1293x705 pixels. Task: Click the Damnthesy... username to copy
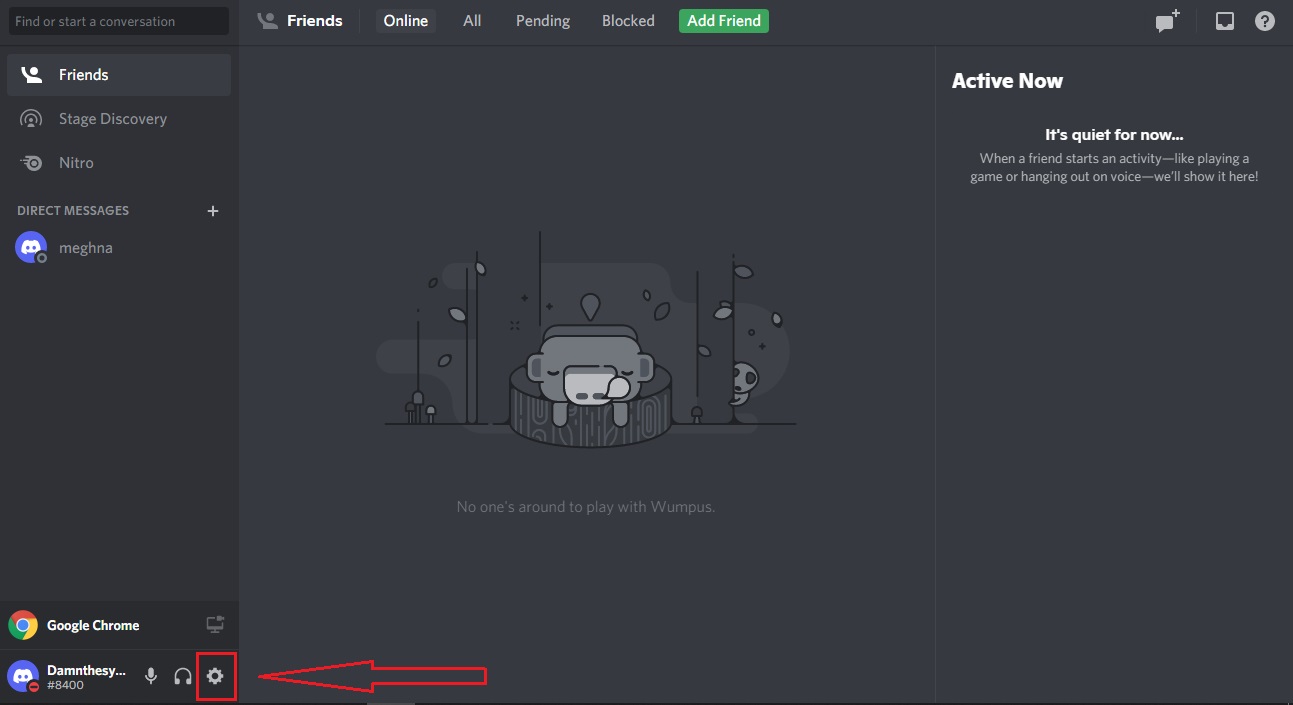pyautogui.click(x=86, y=669)
